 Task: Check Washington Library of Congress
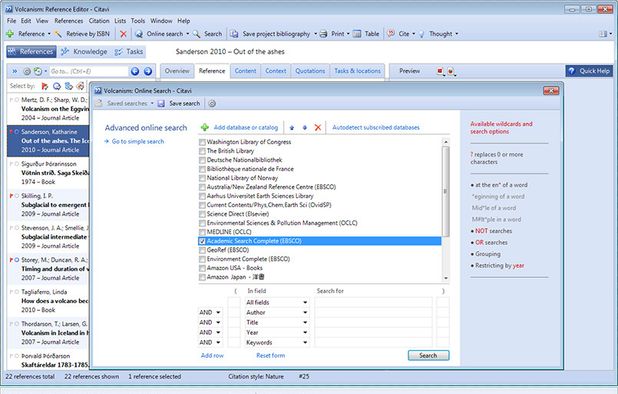coord(202,142)
